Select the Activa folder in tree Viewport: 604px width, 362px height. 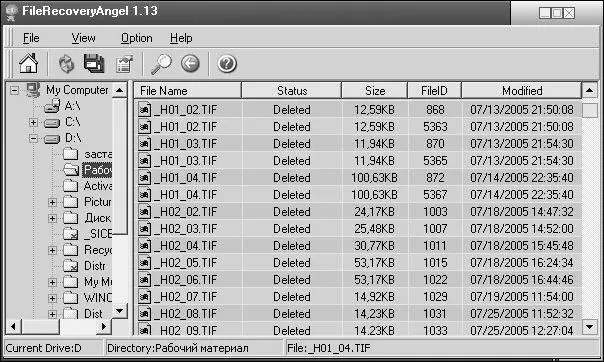88,186
